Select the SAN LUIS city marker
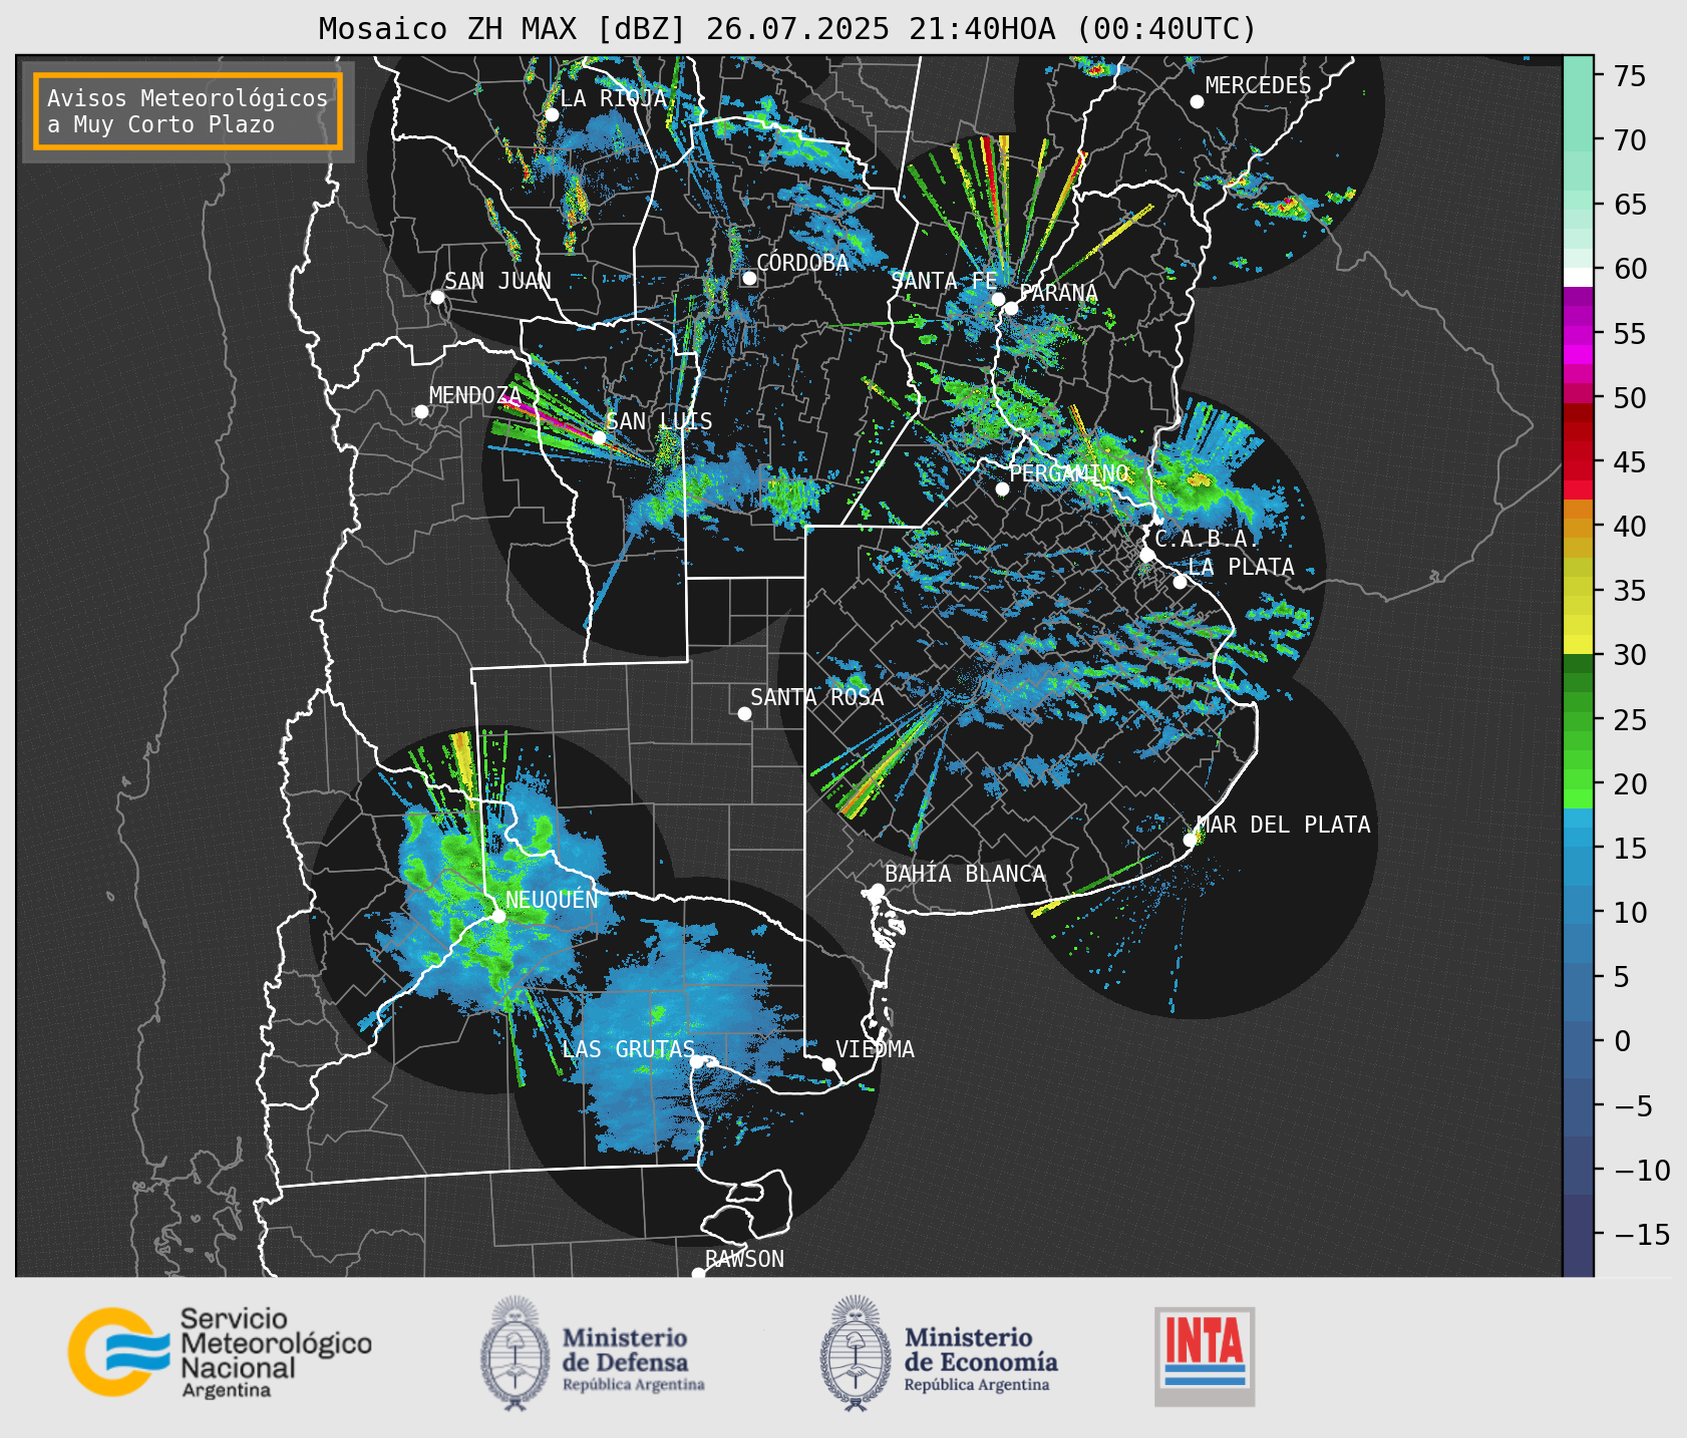1687x1438 pixels. (x=599, y=437)
